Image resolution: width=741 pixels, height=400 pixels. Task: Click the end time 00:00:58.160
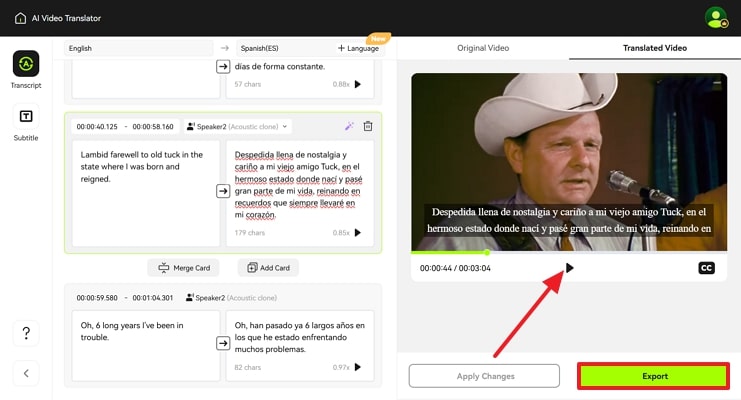coord(153,127)
